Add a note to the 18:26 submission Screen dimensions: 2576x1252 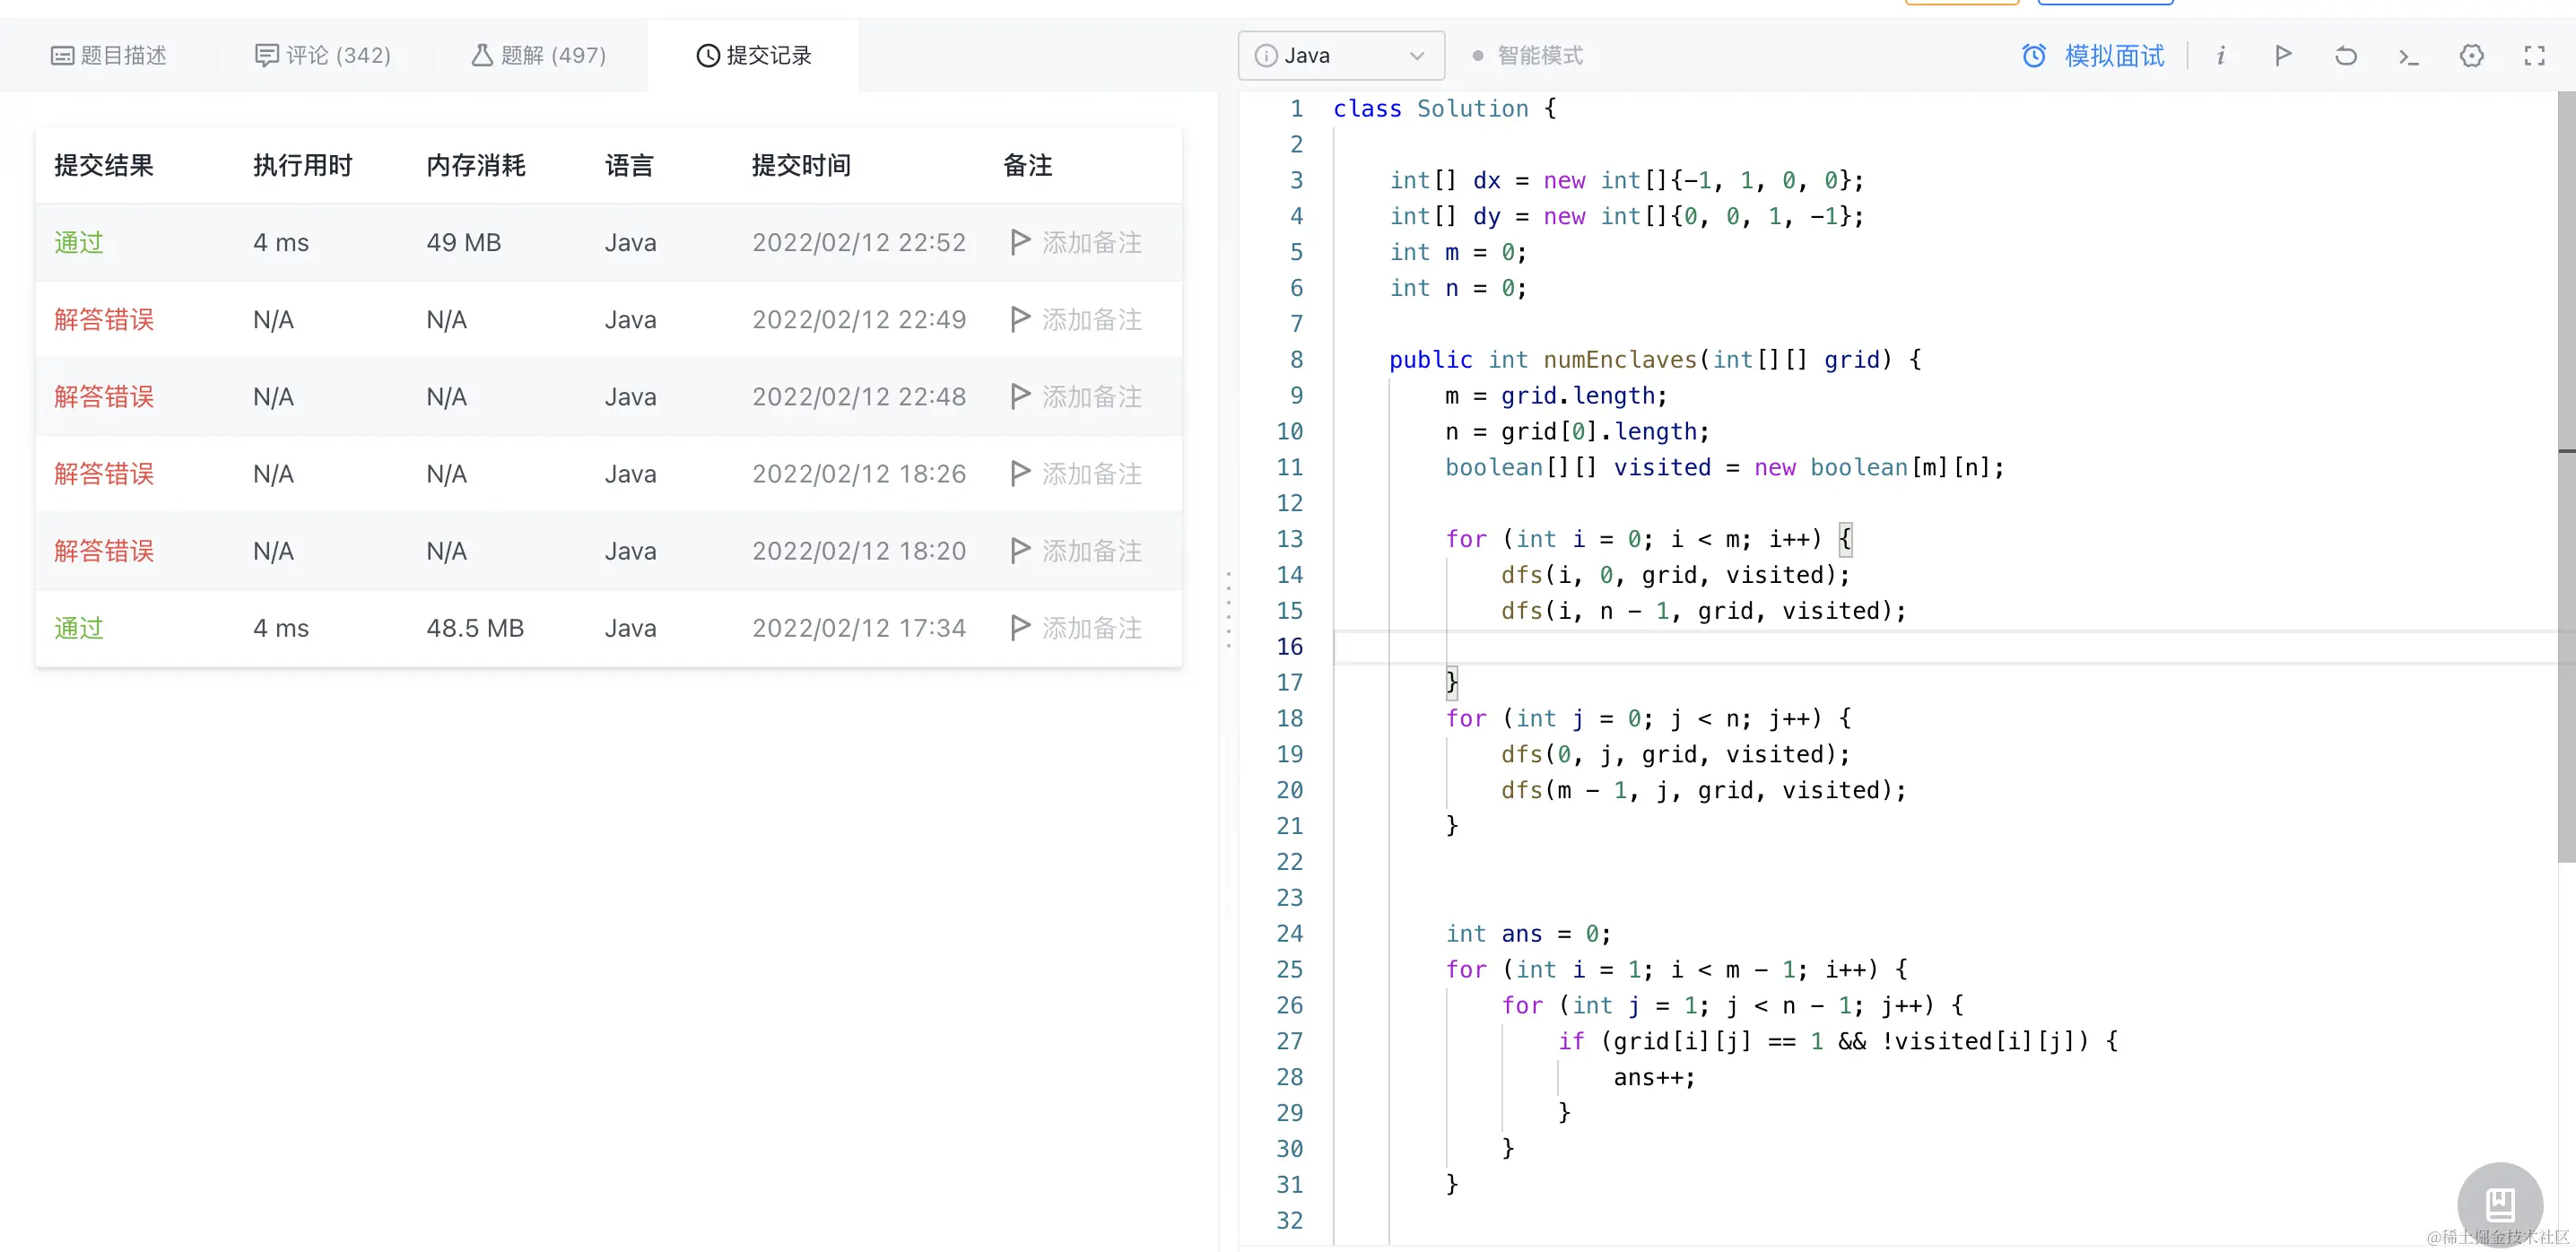pyautogui.click(x=1090, y=474)
